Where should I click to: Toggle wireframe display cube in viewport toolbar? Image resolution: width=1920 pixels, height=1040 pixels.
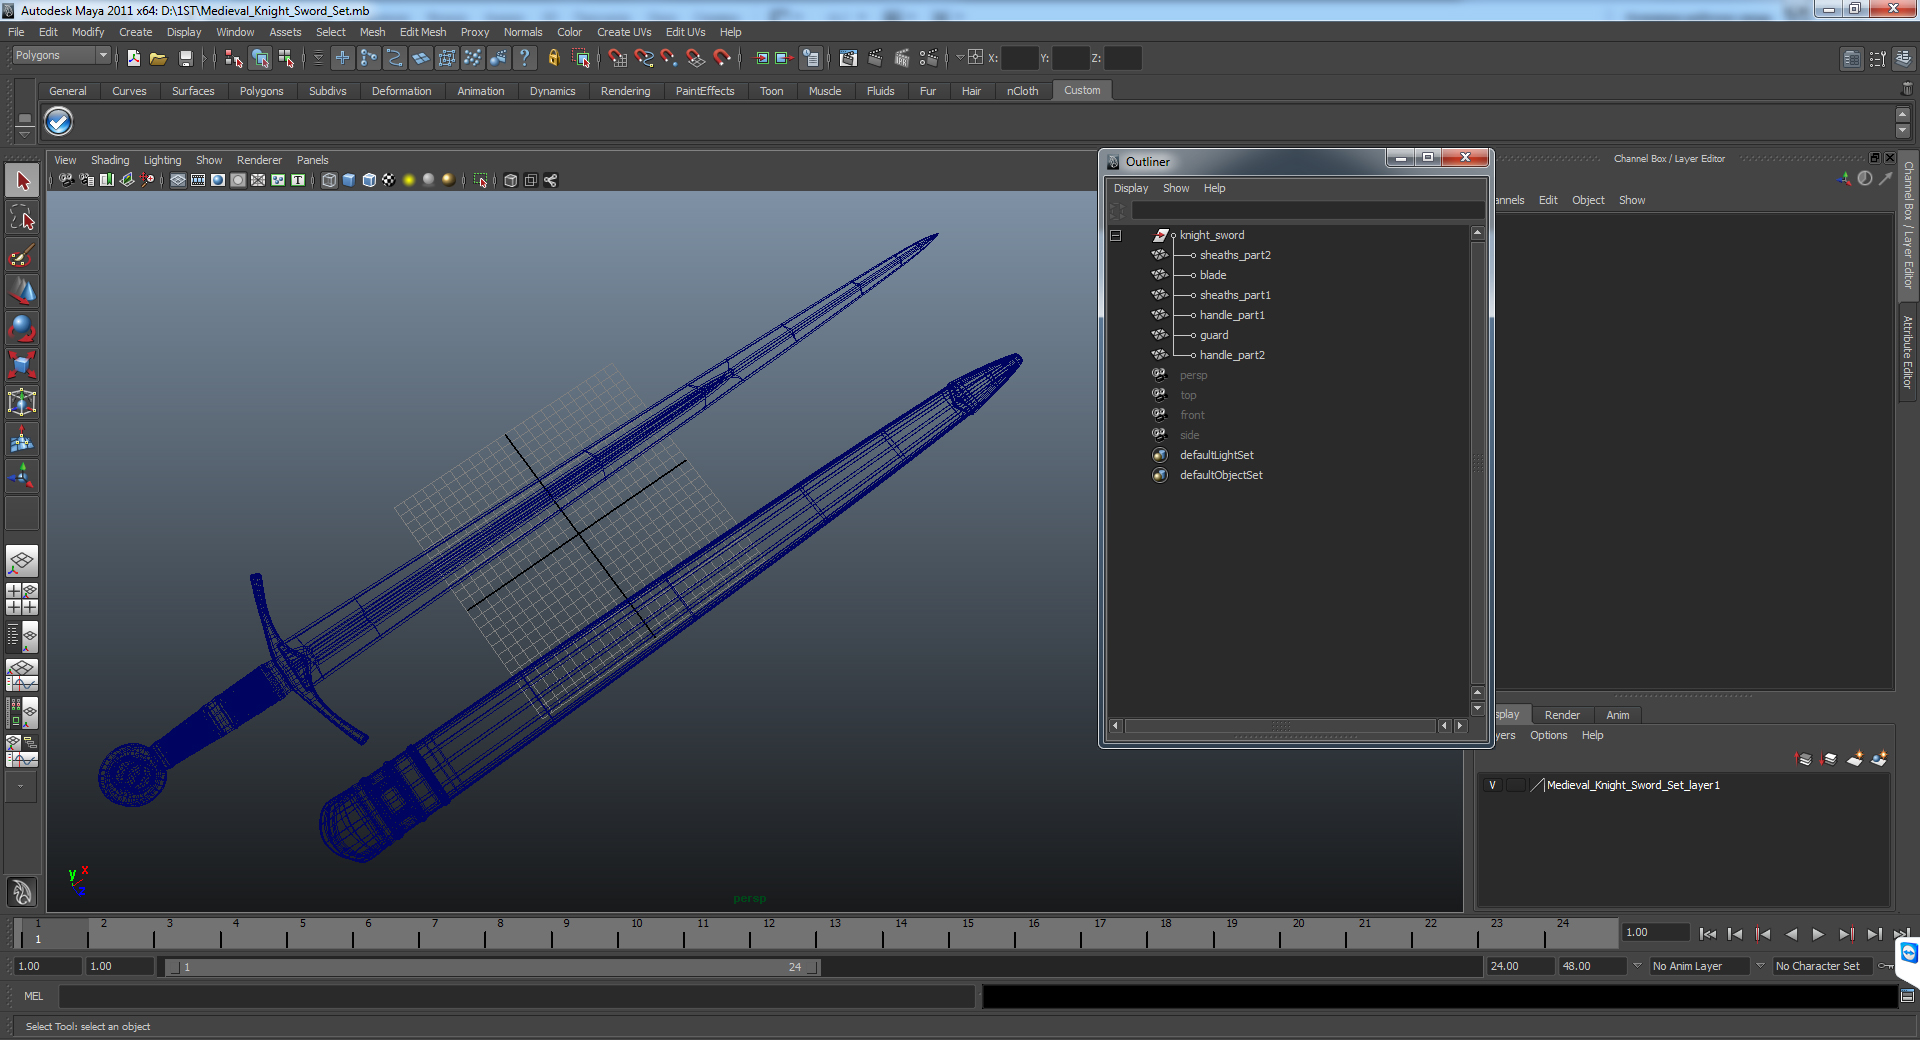point(329,180)
